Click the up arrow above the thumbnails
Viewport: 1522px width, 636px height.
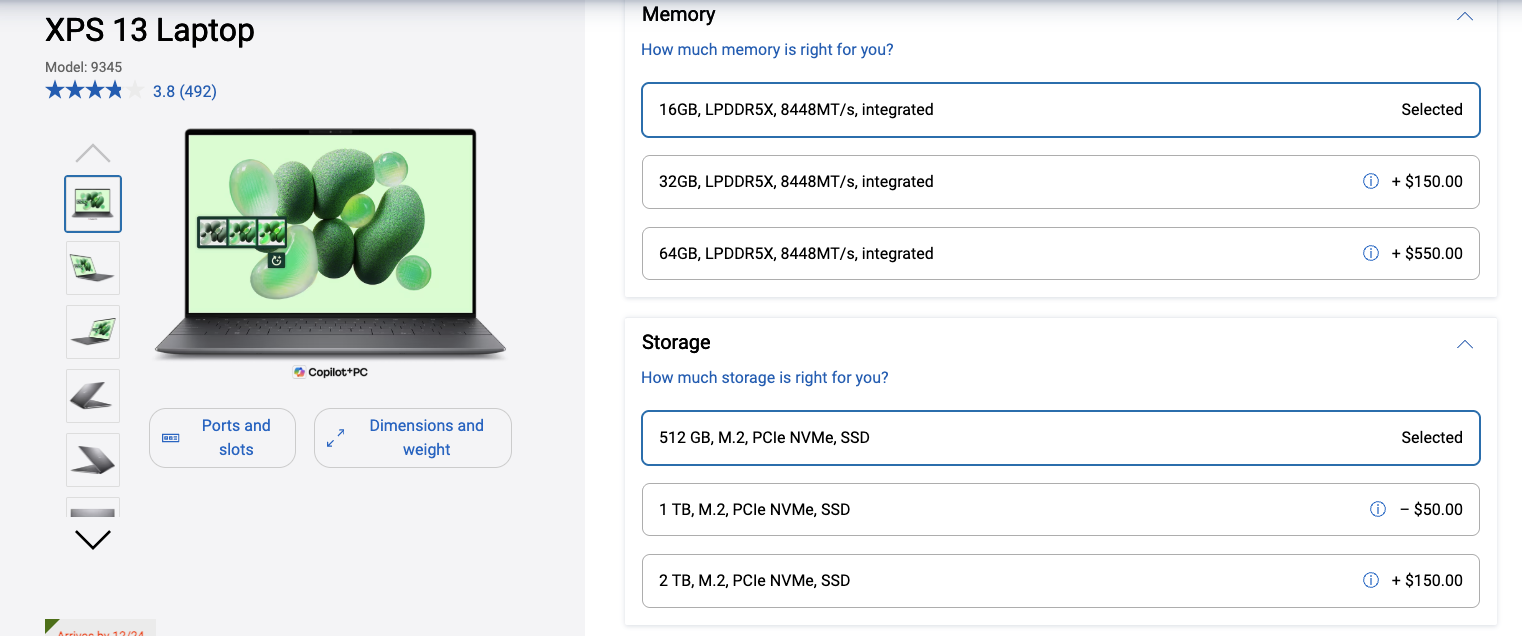[x=92, y=152]
